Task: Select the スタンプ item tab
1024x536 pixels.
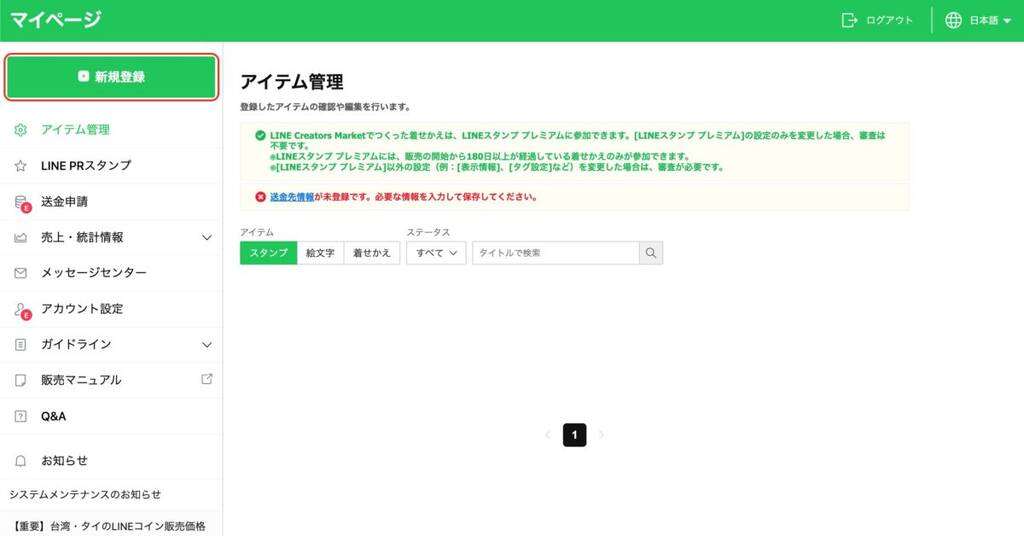Action: tap(268, 253)
